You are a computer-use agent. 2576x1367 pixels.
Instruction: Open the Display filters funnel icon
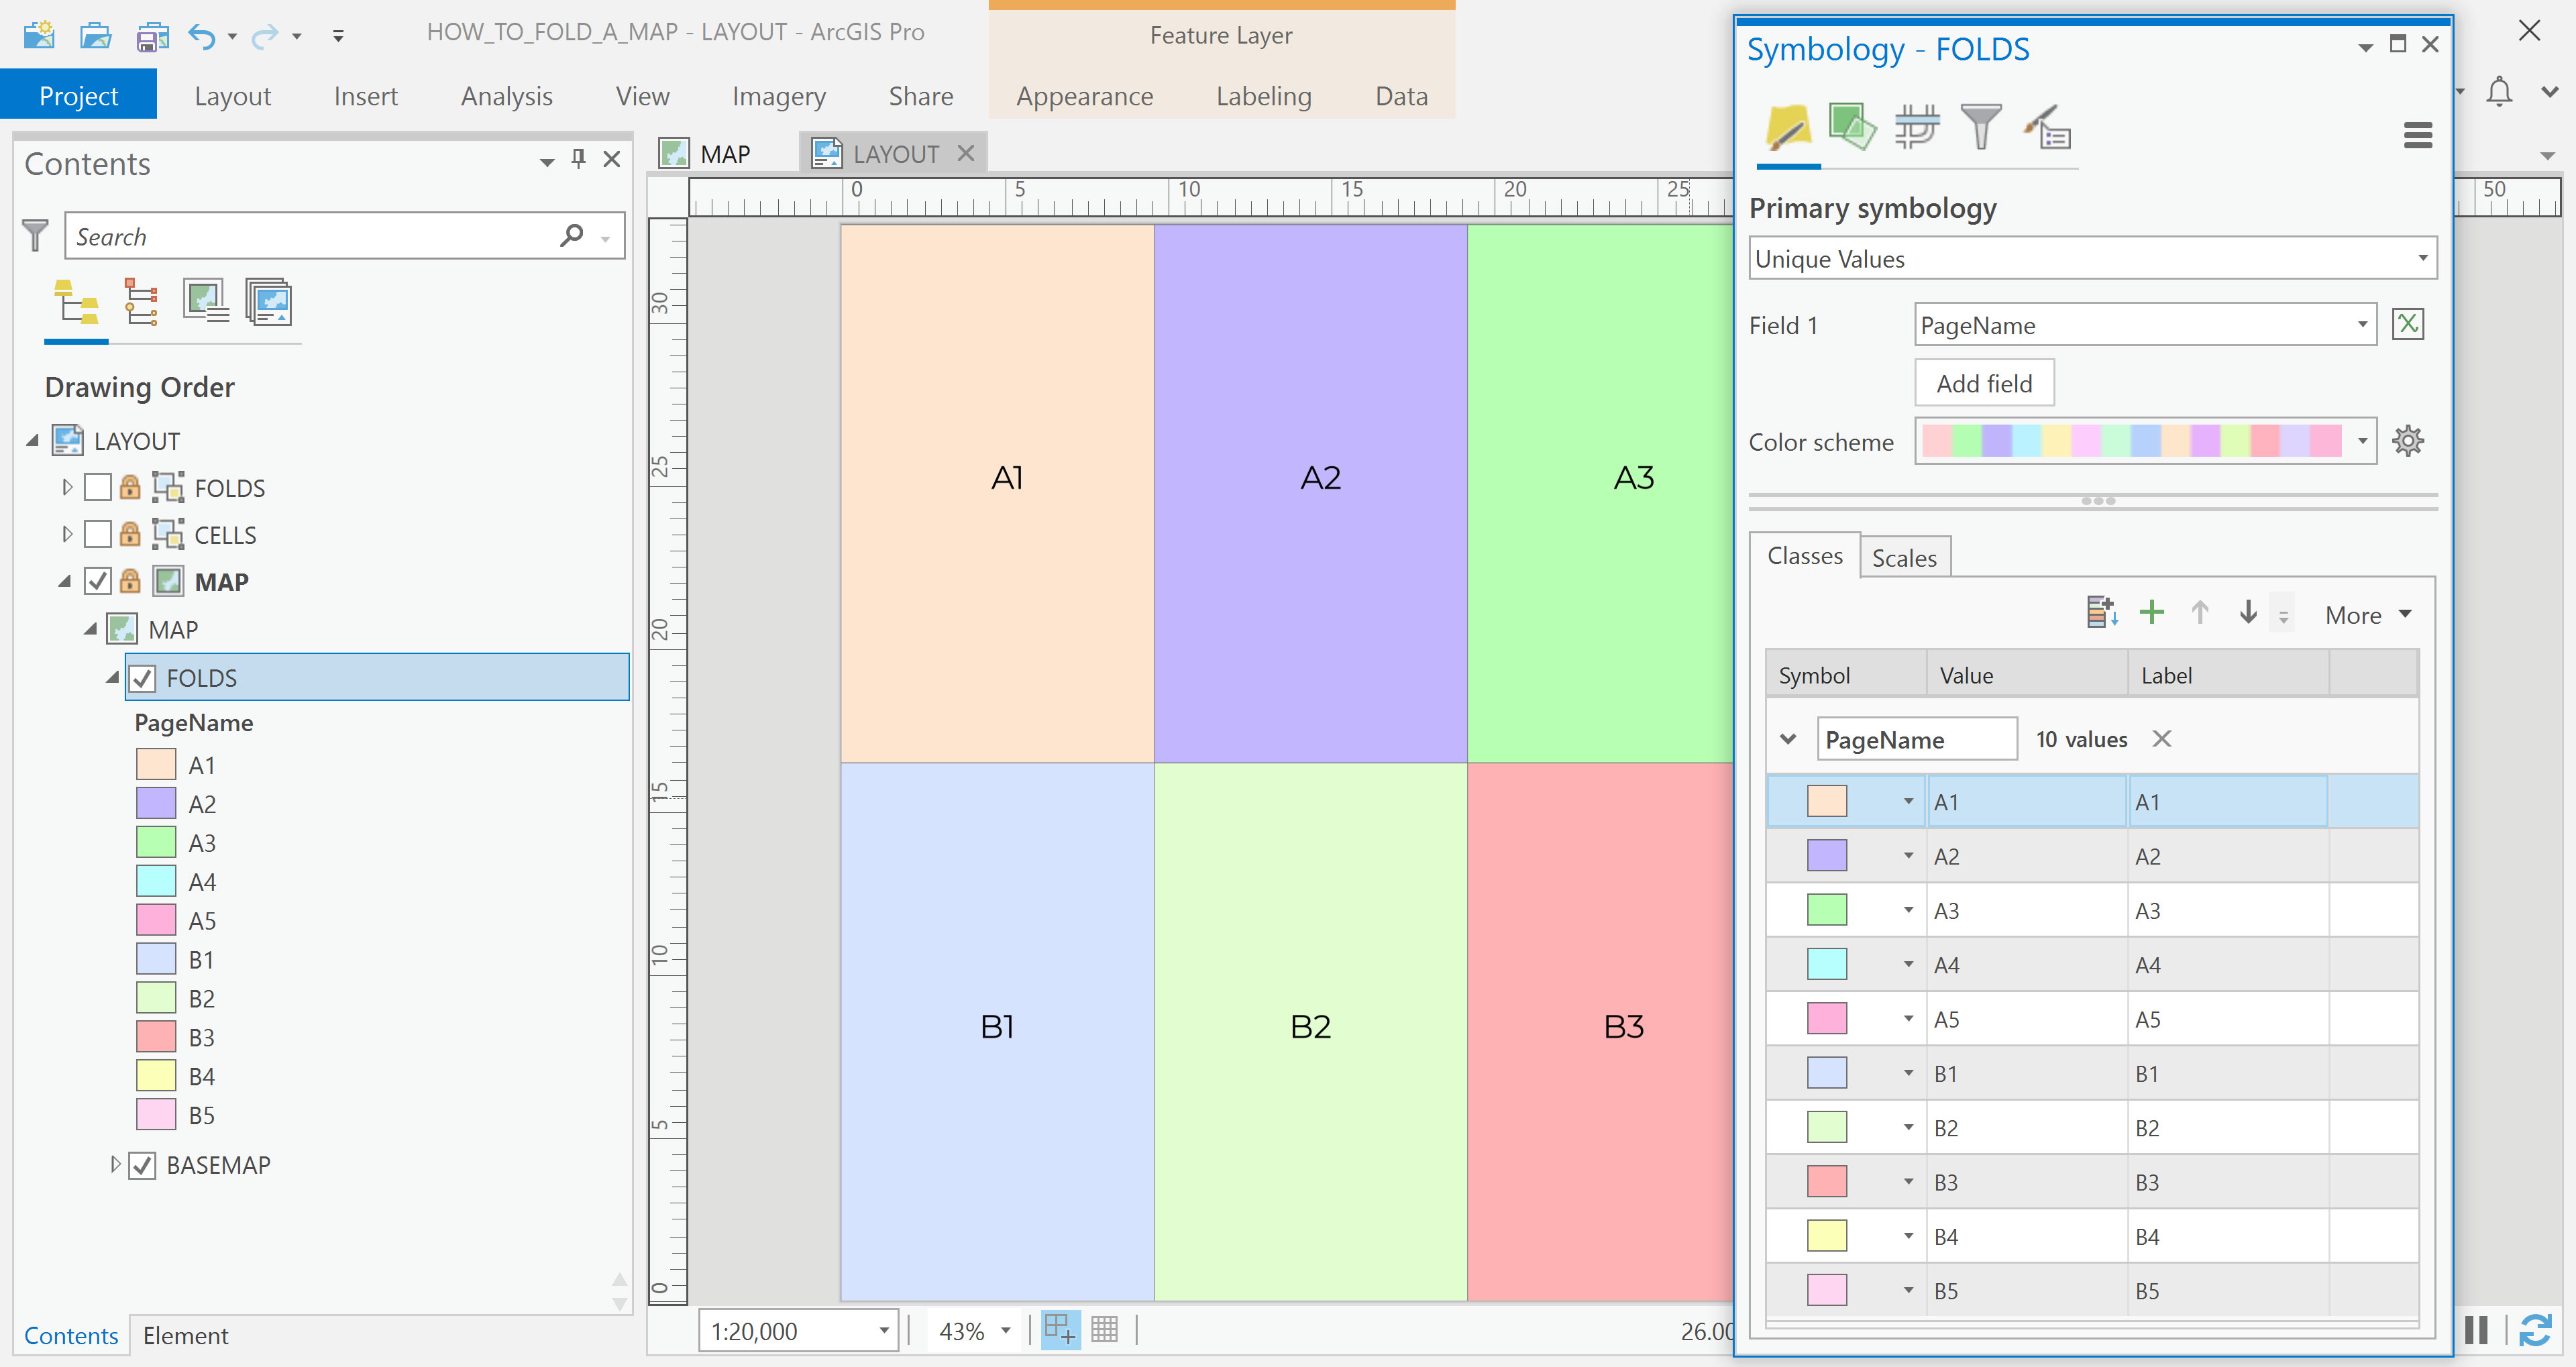pos(1980,128)
